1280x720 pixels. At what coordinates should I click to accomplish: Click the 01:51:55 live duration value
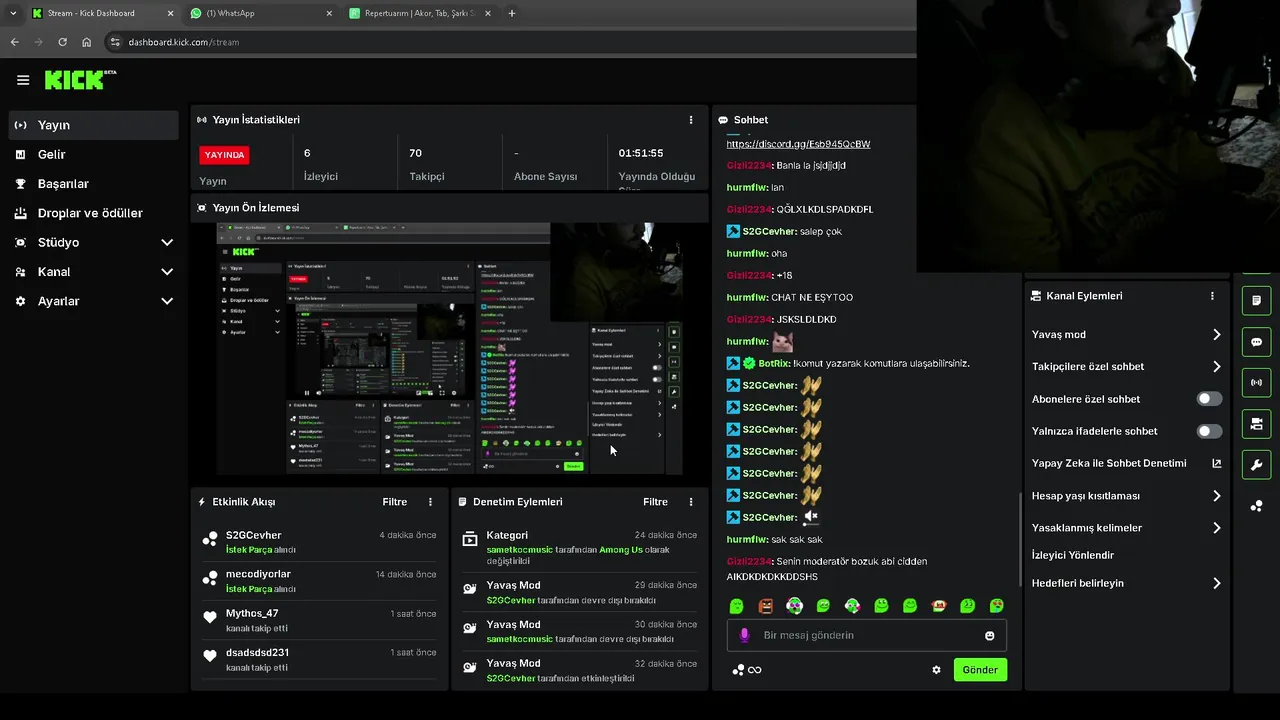[x=641, y=153]
